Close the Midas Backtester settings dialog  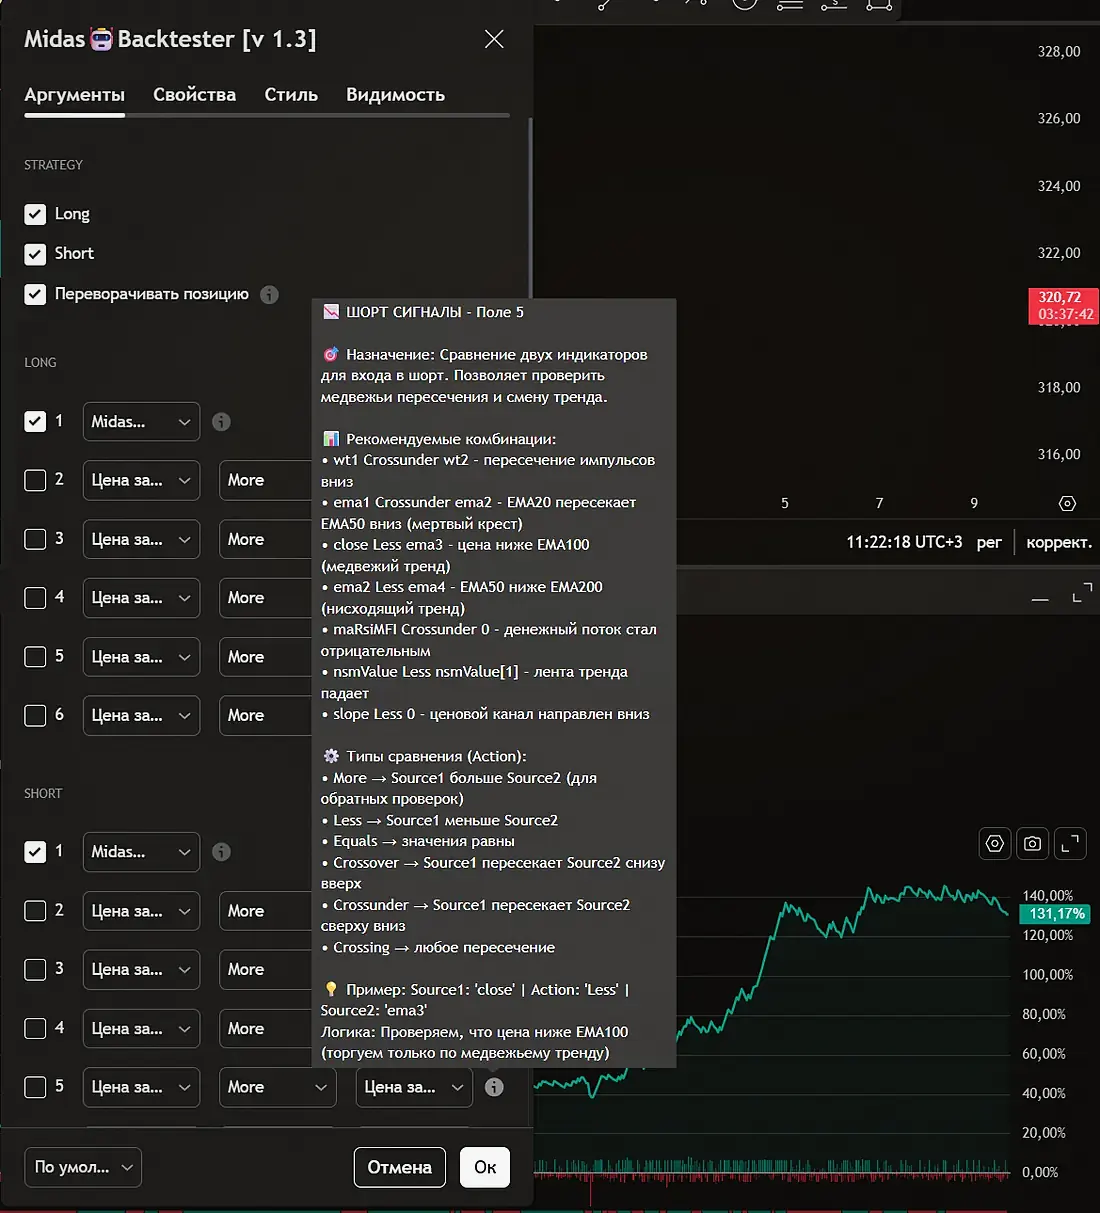point(494,39)
